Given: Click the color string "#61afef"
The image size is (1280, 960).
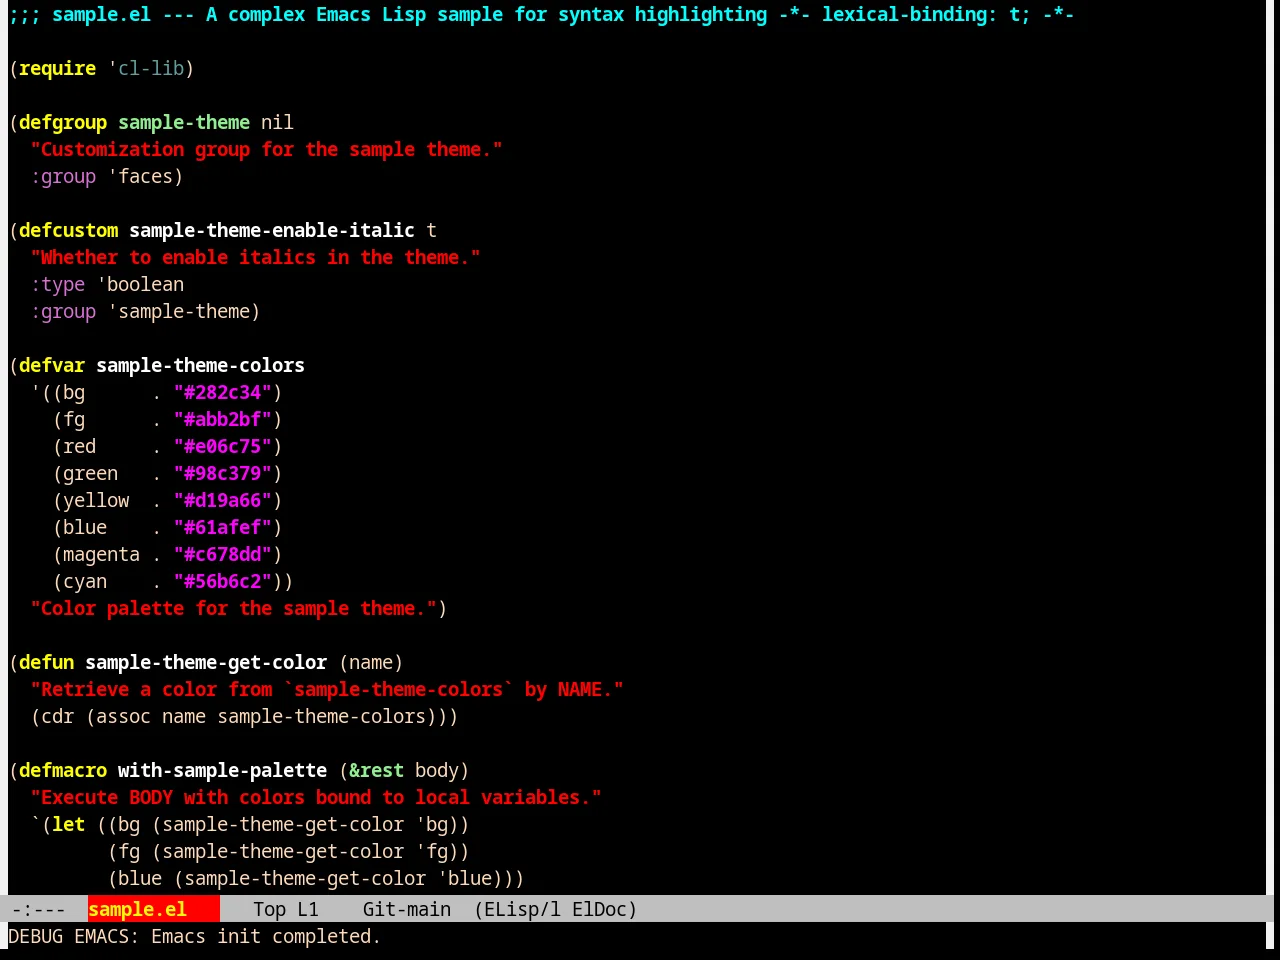Looking at the screenshot, I should 223,527.
